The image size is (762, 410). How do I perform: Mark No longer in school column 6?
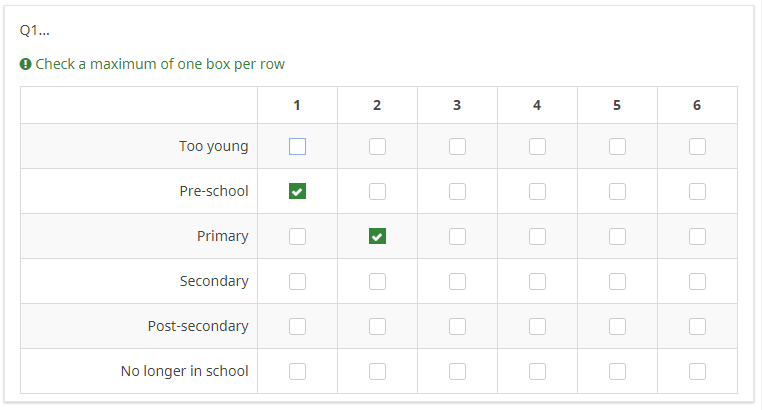pos(697,372)
